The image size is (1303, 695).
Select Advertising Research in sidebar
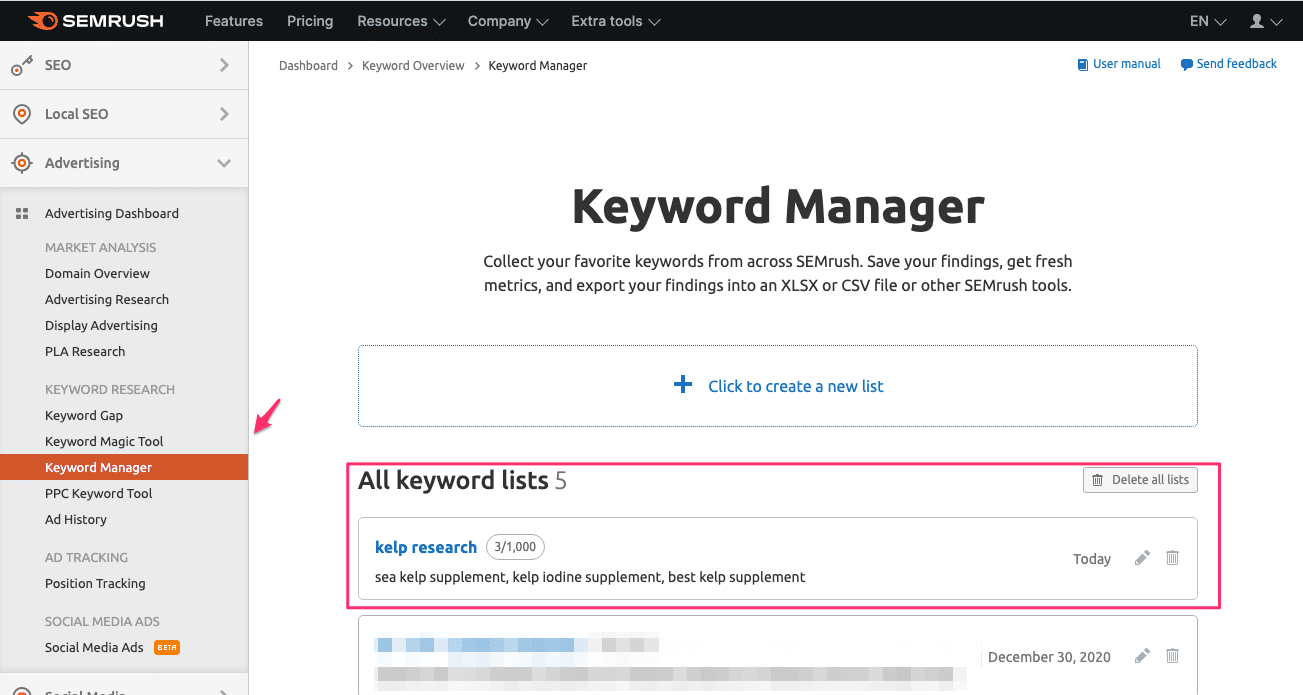pos(107,299)
